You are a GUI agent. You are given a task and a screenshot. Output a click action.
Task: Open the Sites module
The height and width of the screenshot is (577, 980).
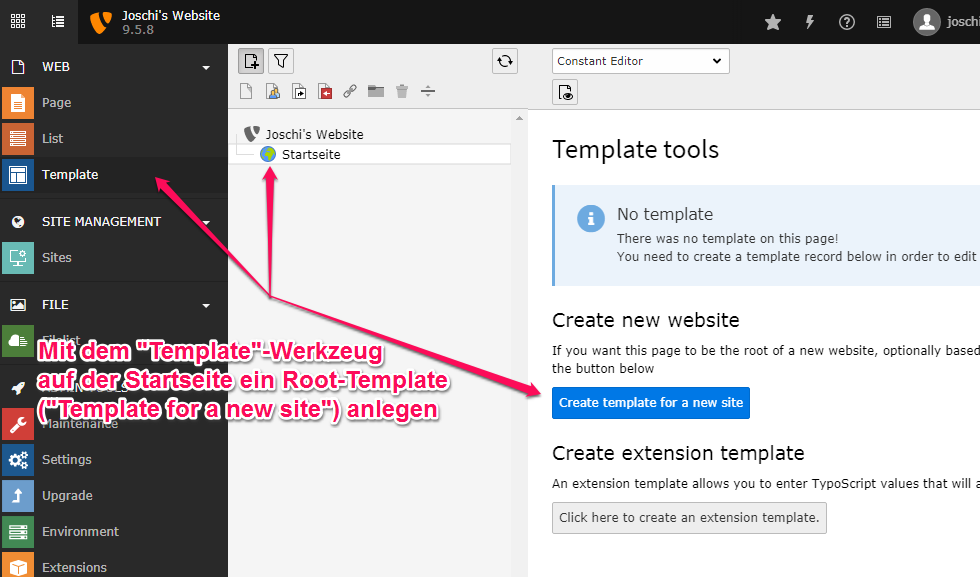[64, 257]
